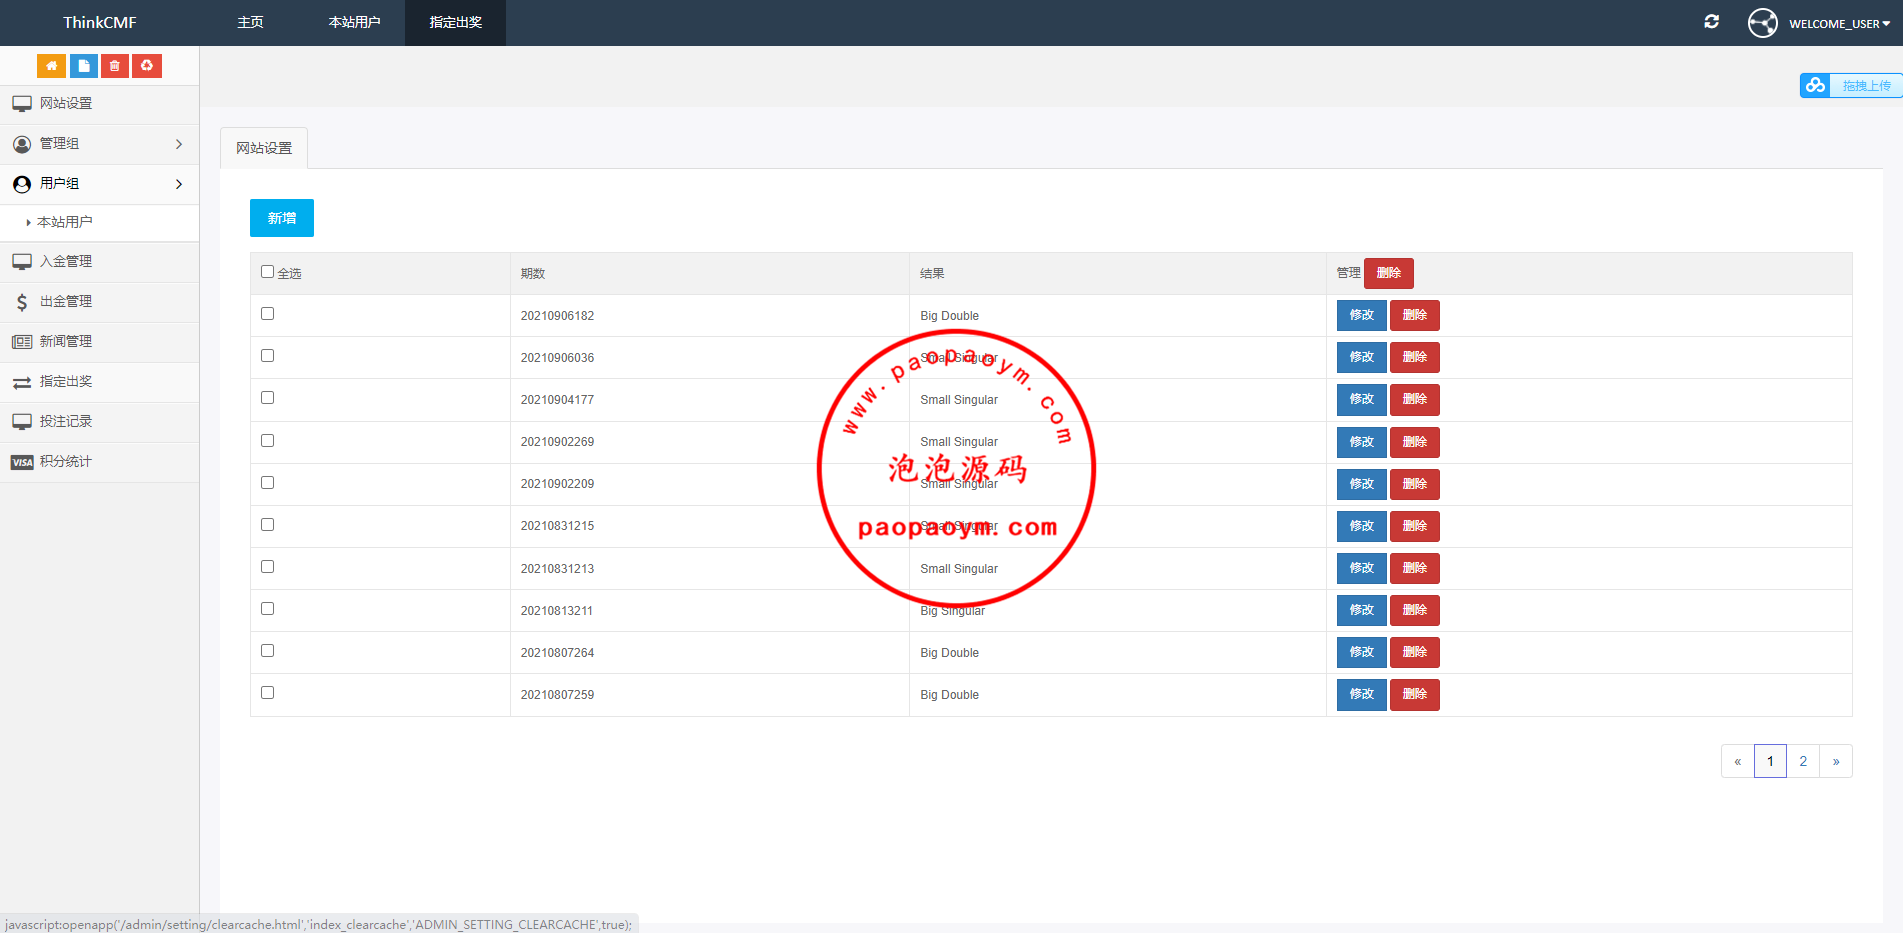Toggle the 全选 select-all checkbox
This screenshot has height=933, width=1903.
click(267, 272)
